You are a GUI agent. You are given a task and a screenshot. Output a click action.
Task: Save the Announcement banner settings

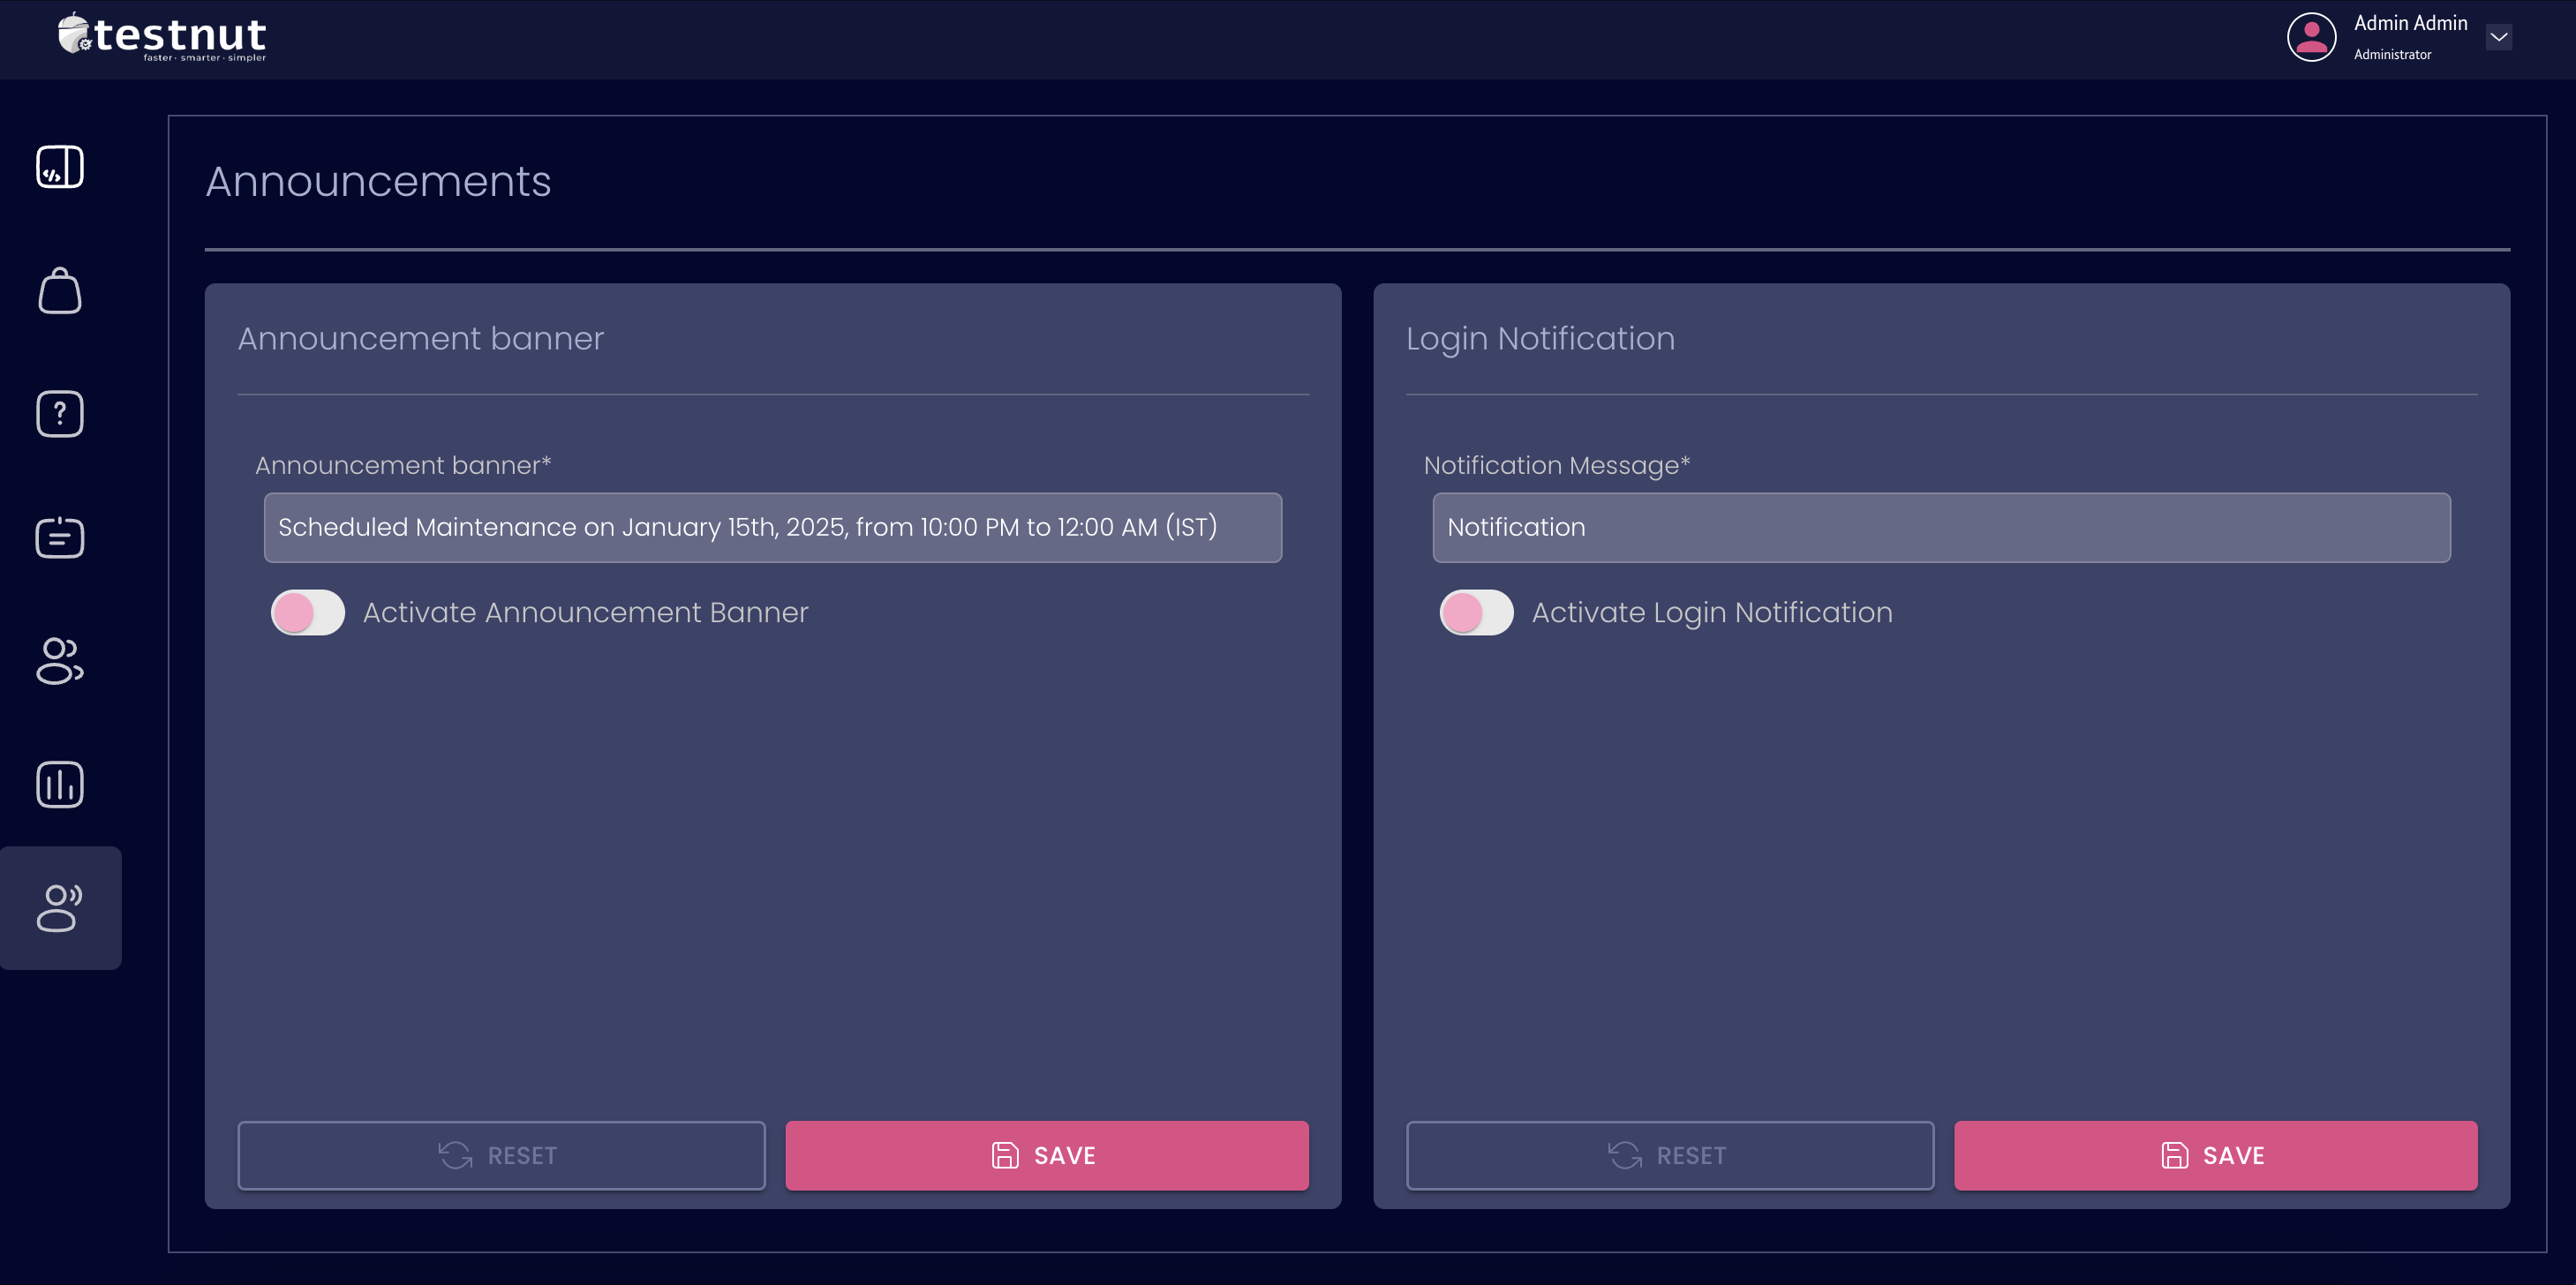(x=1046, y=1156)
